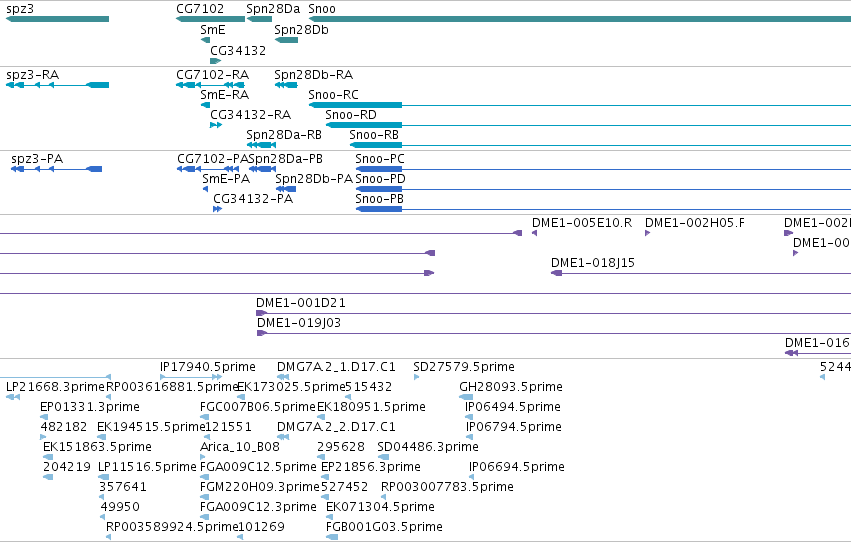The image size is (851, 542).
Task: Click the CG7102 gene label
Action: click(200, 9)
